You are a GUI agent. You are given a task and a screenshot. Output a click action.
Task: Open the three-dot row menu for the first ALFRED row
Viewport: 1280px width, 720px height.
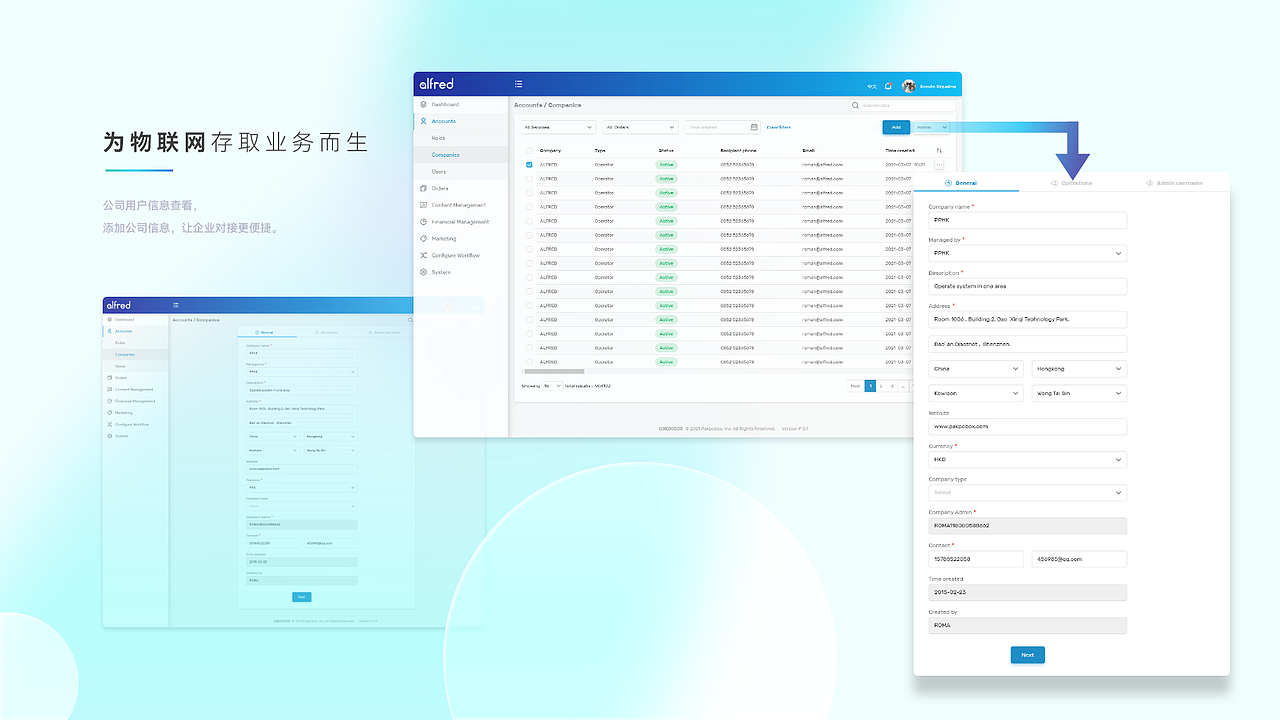[939, 165]
